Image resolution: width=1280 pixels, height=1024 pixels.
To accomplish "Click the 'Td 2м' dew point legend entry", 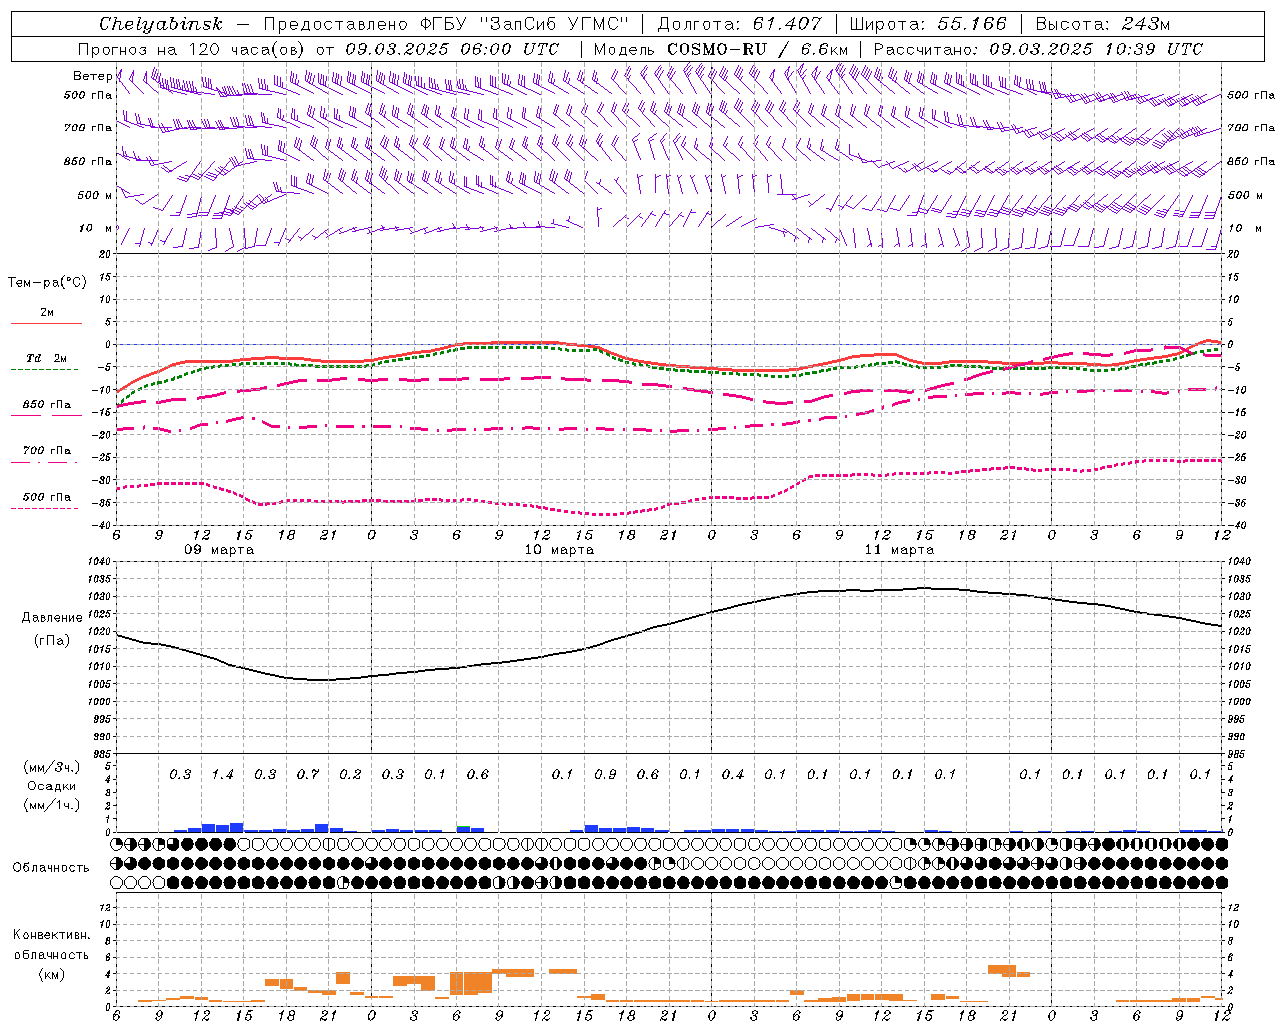I will [x=47, y=358].
